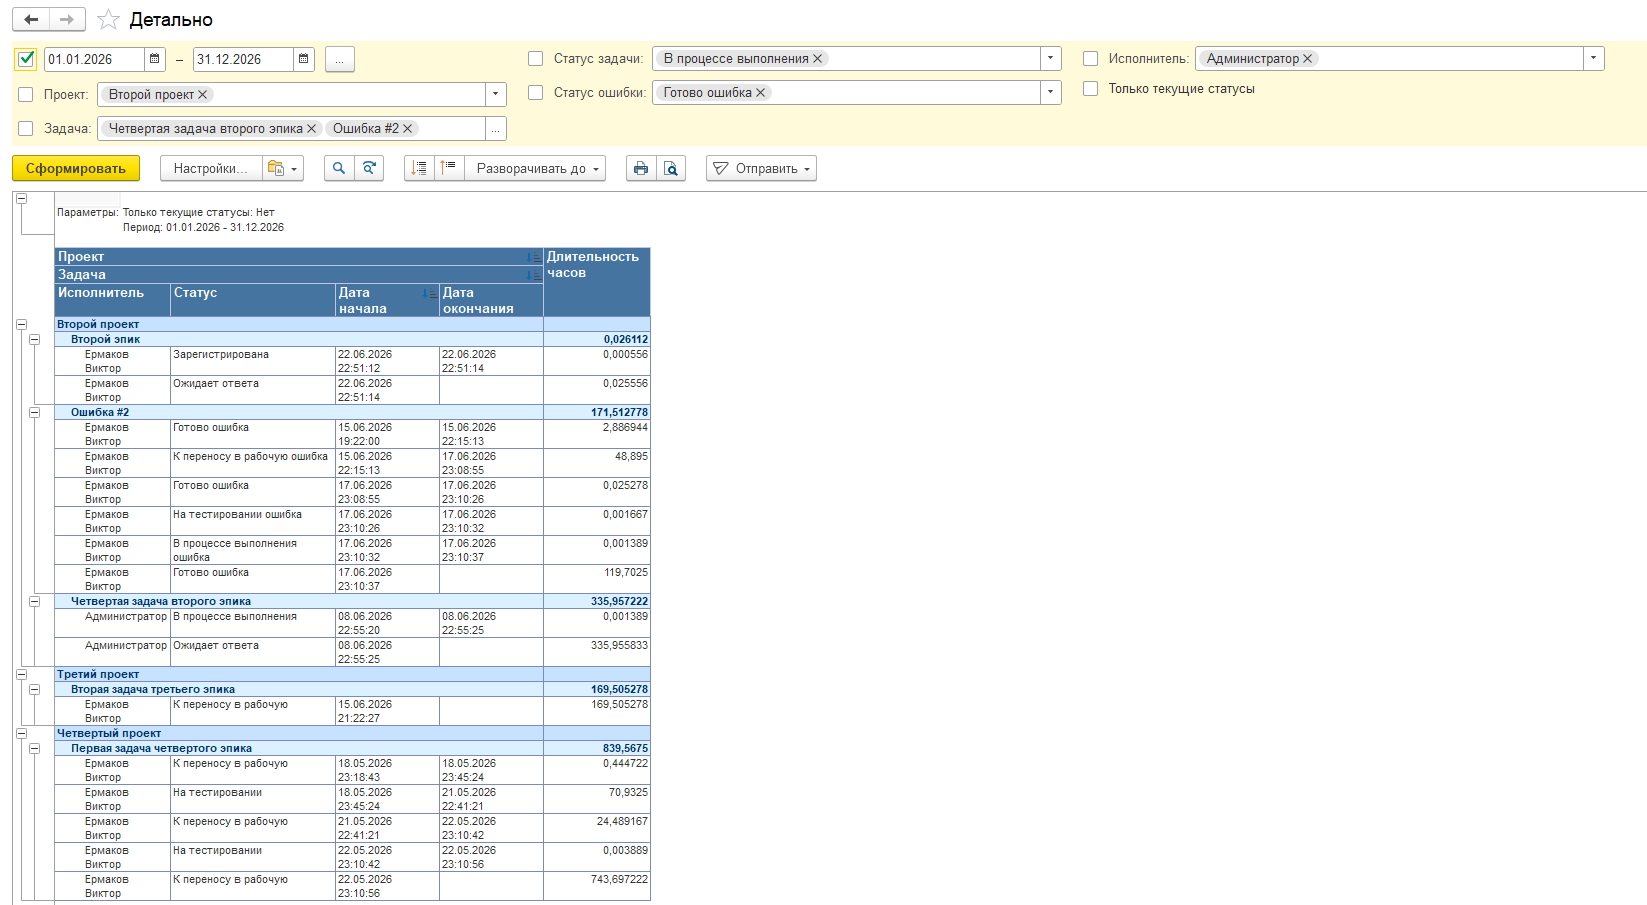Select the duration value 743,697222
This screenshot has width=1647, height=905.
[597, 886]
